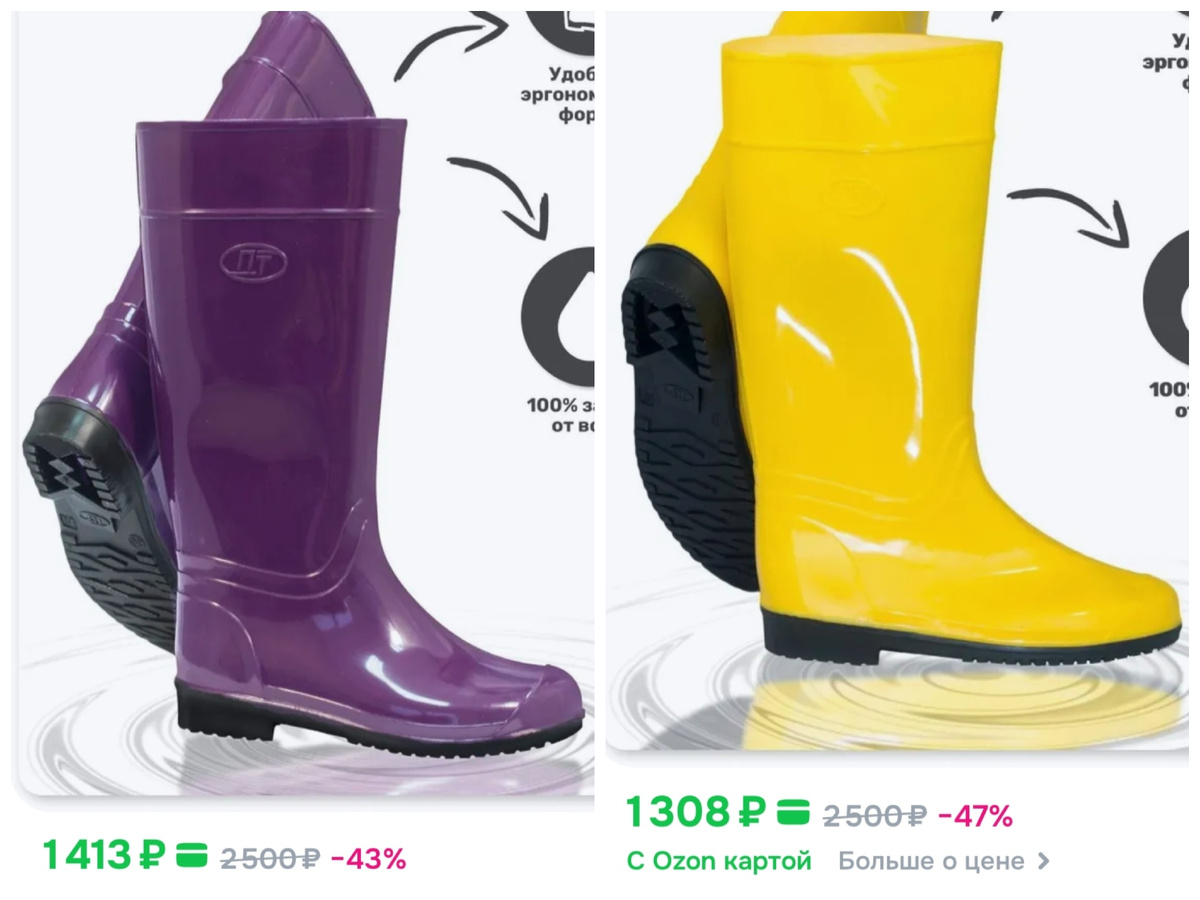Expand the "Больше о цене" chevron
Viewport: 1200px width, 900px height.
[1044, 861]
